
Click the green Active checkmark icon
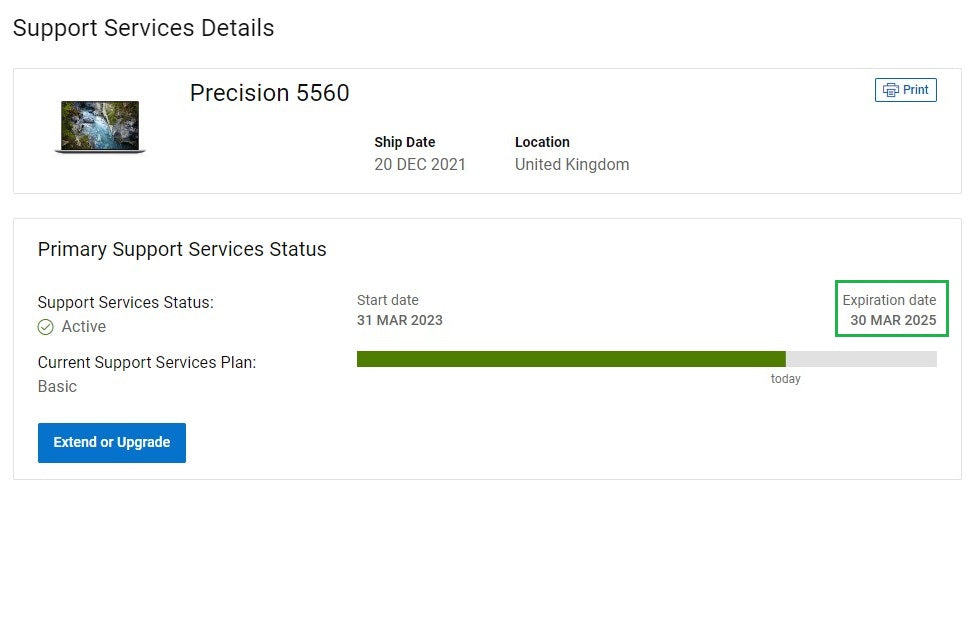46,327
